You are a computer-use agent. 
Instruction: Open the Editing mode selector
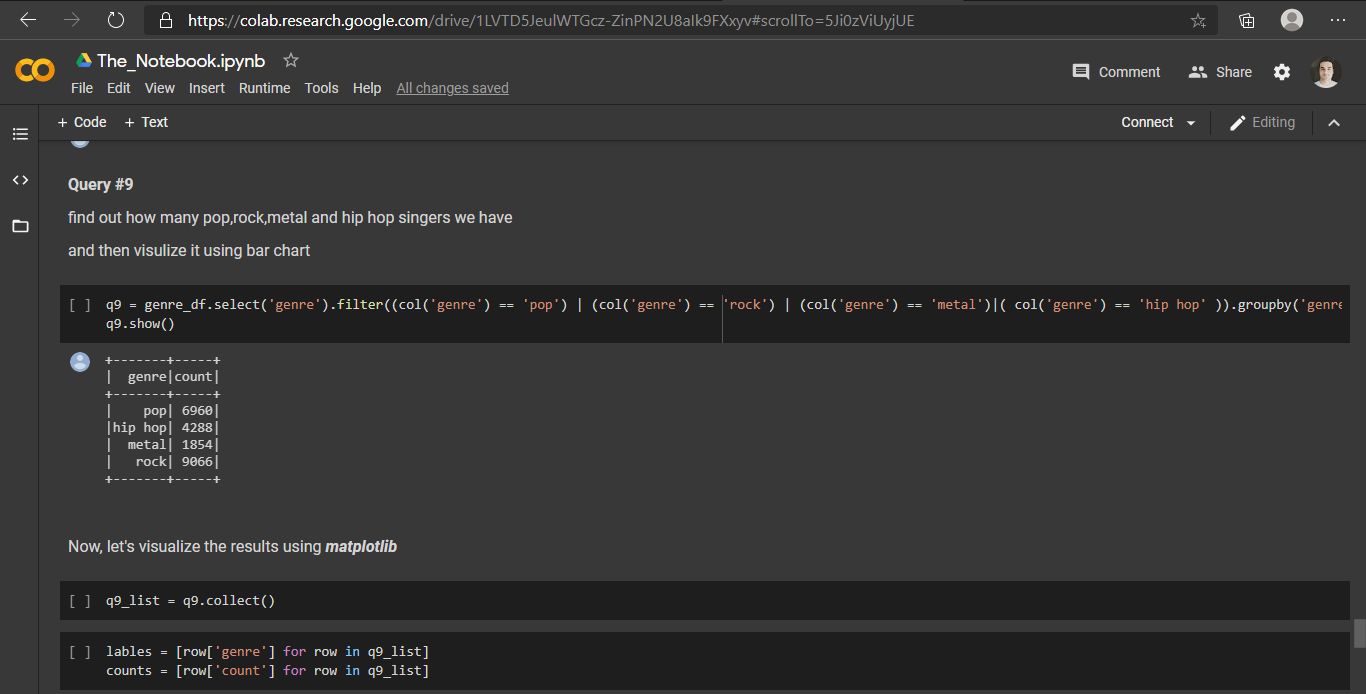[x=1262, y=123]
